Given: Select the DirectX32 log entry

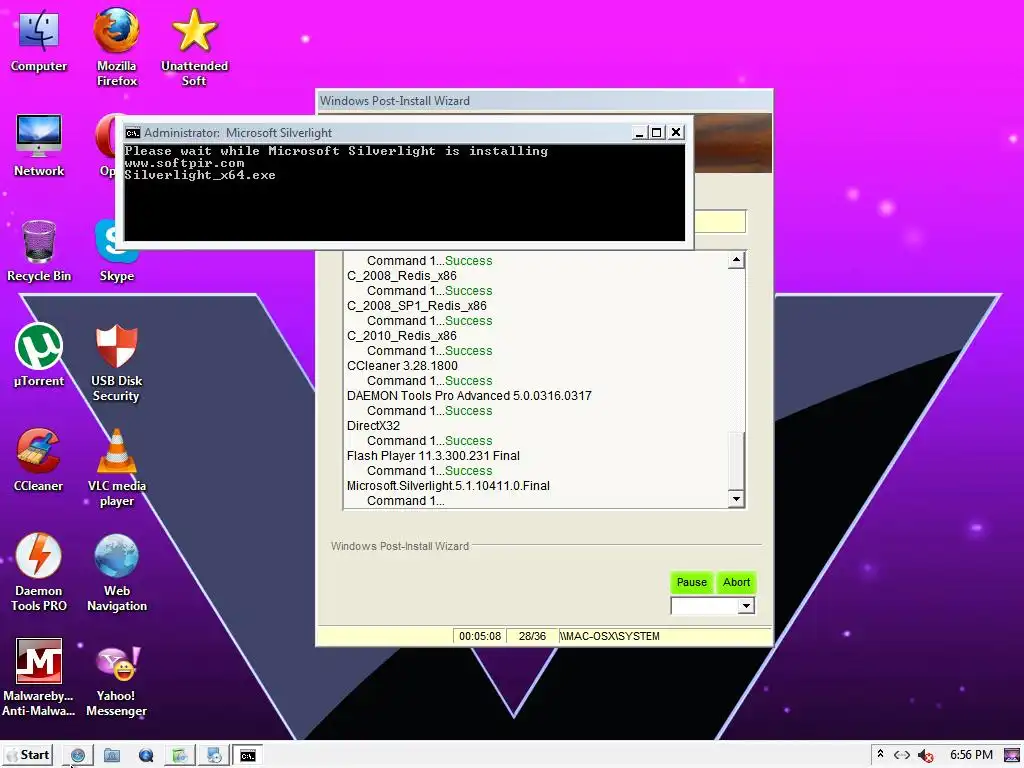Looking at the screenshot, I should coord(374,426).
